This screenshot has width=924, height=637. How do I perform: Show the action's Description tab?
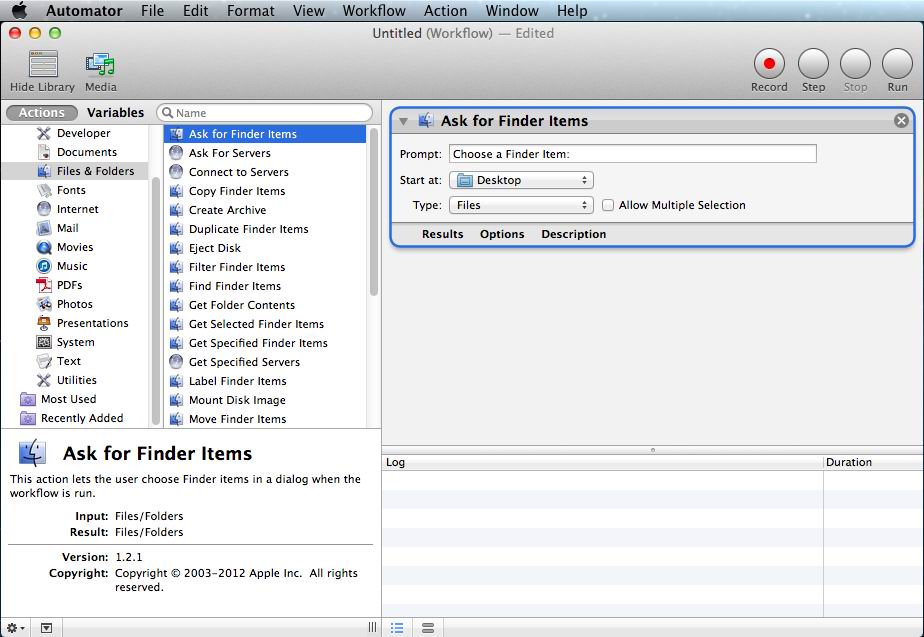click(x=573, y=234)
